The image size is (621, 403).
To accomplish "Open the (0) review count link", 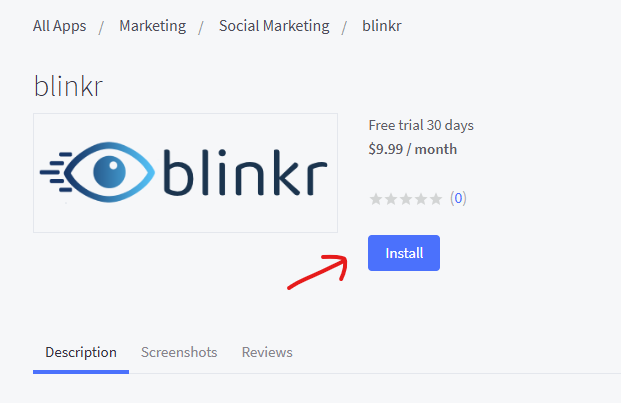I will click(x=458, y=198).
